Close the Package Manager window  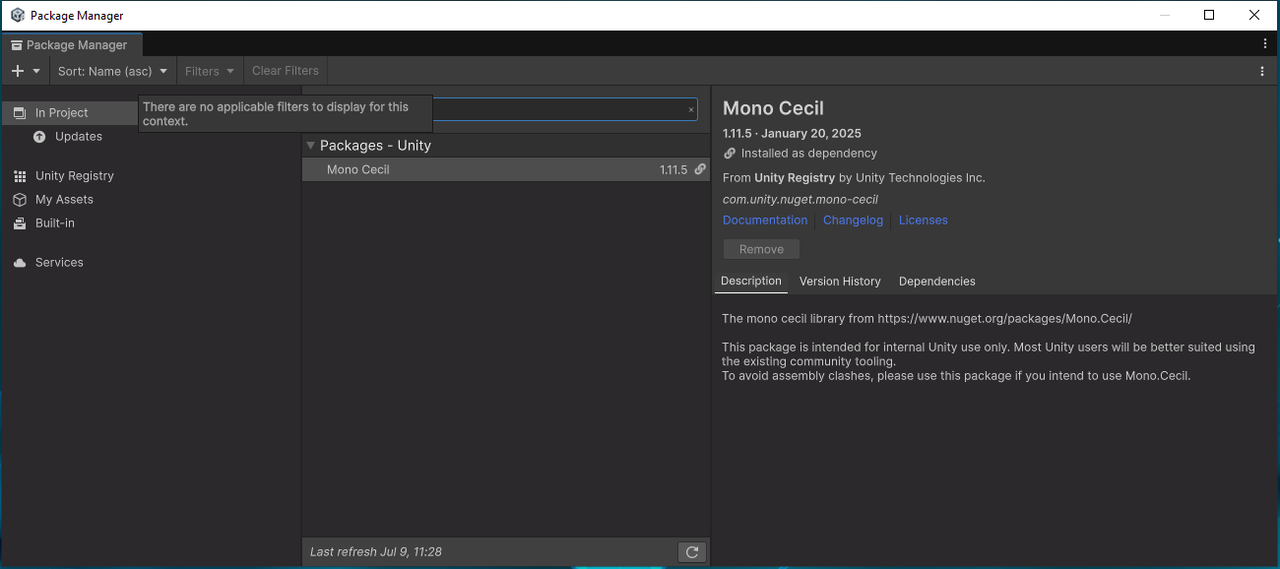click(1255, 15)
